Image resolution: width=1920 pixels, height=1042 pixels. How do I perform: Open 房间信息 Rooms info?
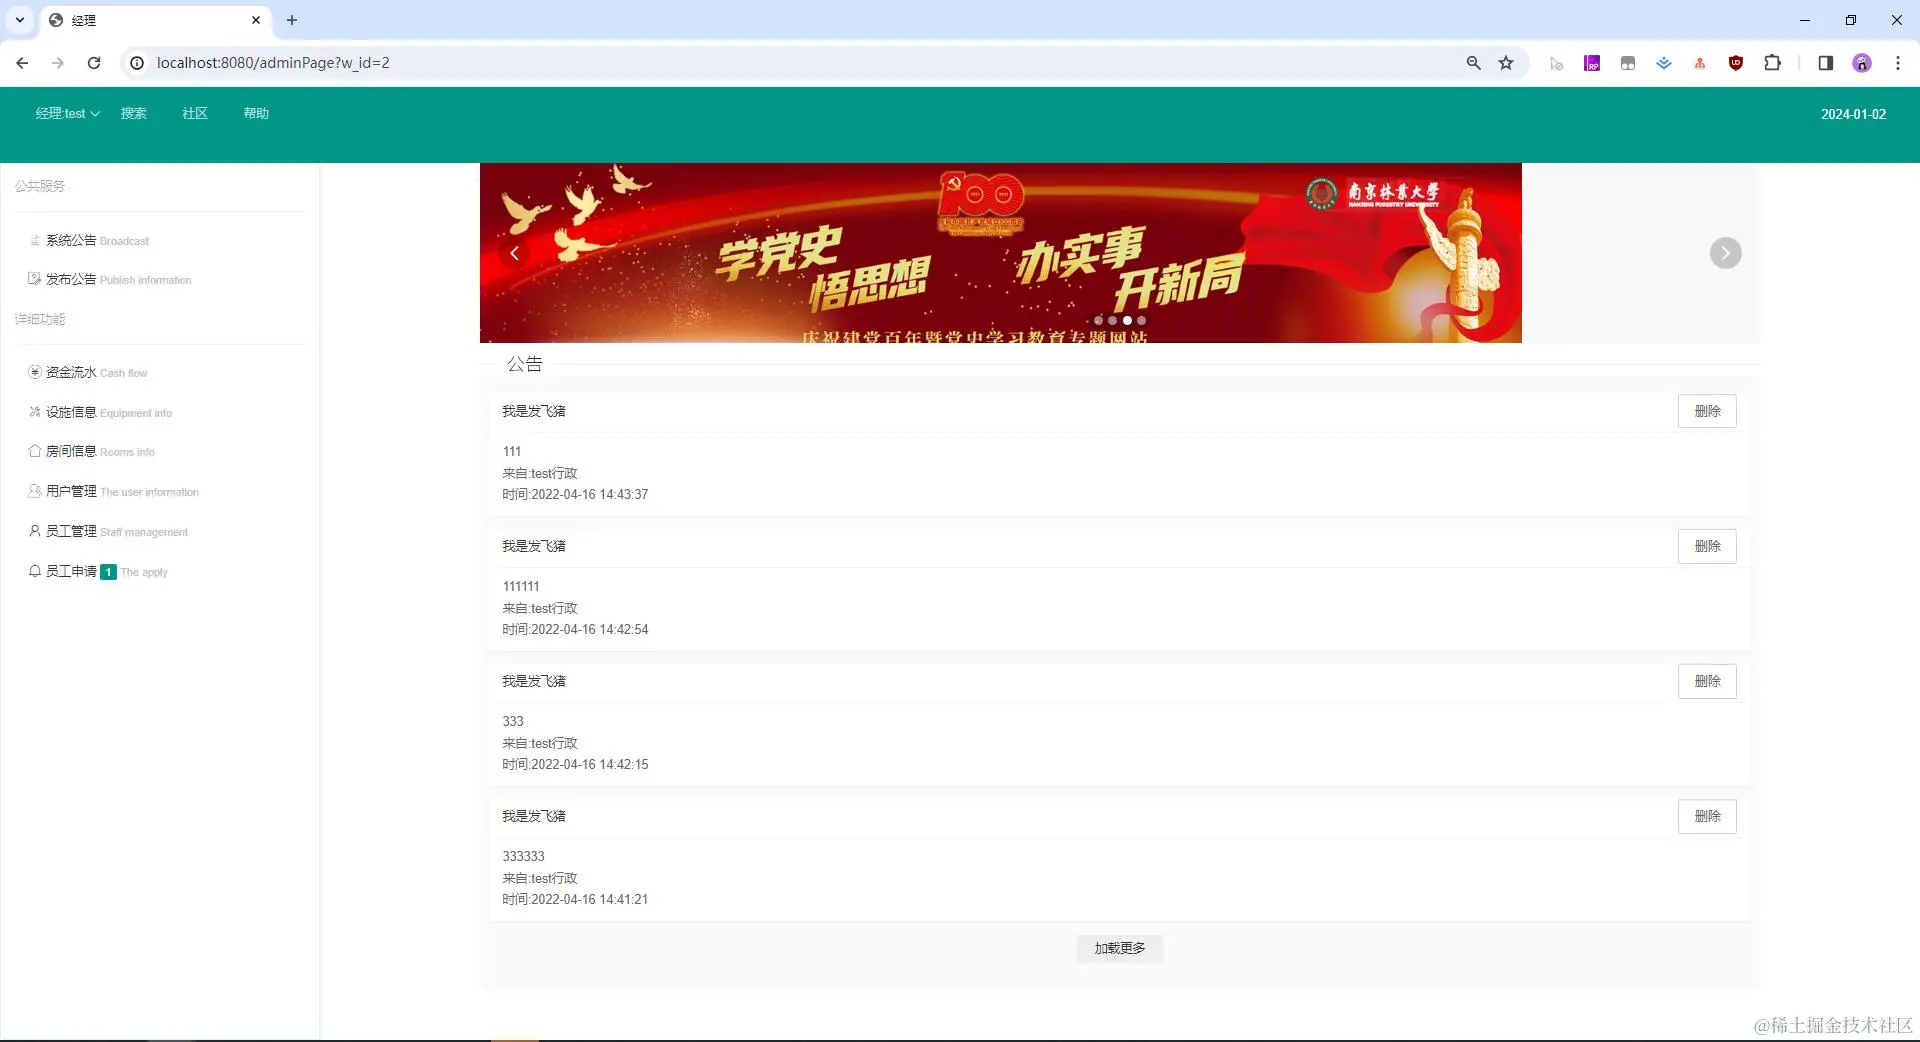tap(92, 452)
